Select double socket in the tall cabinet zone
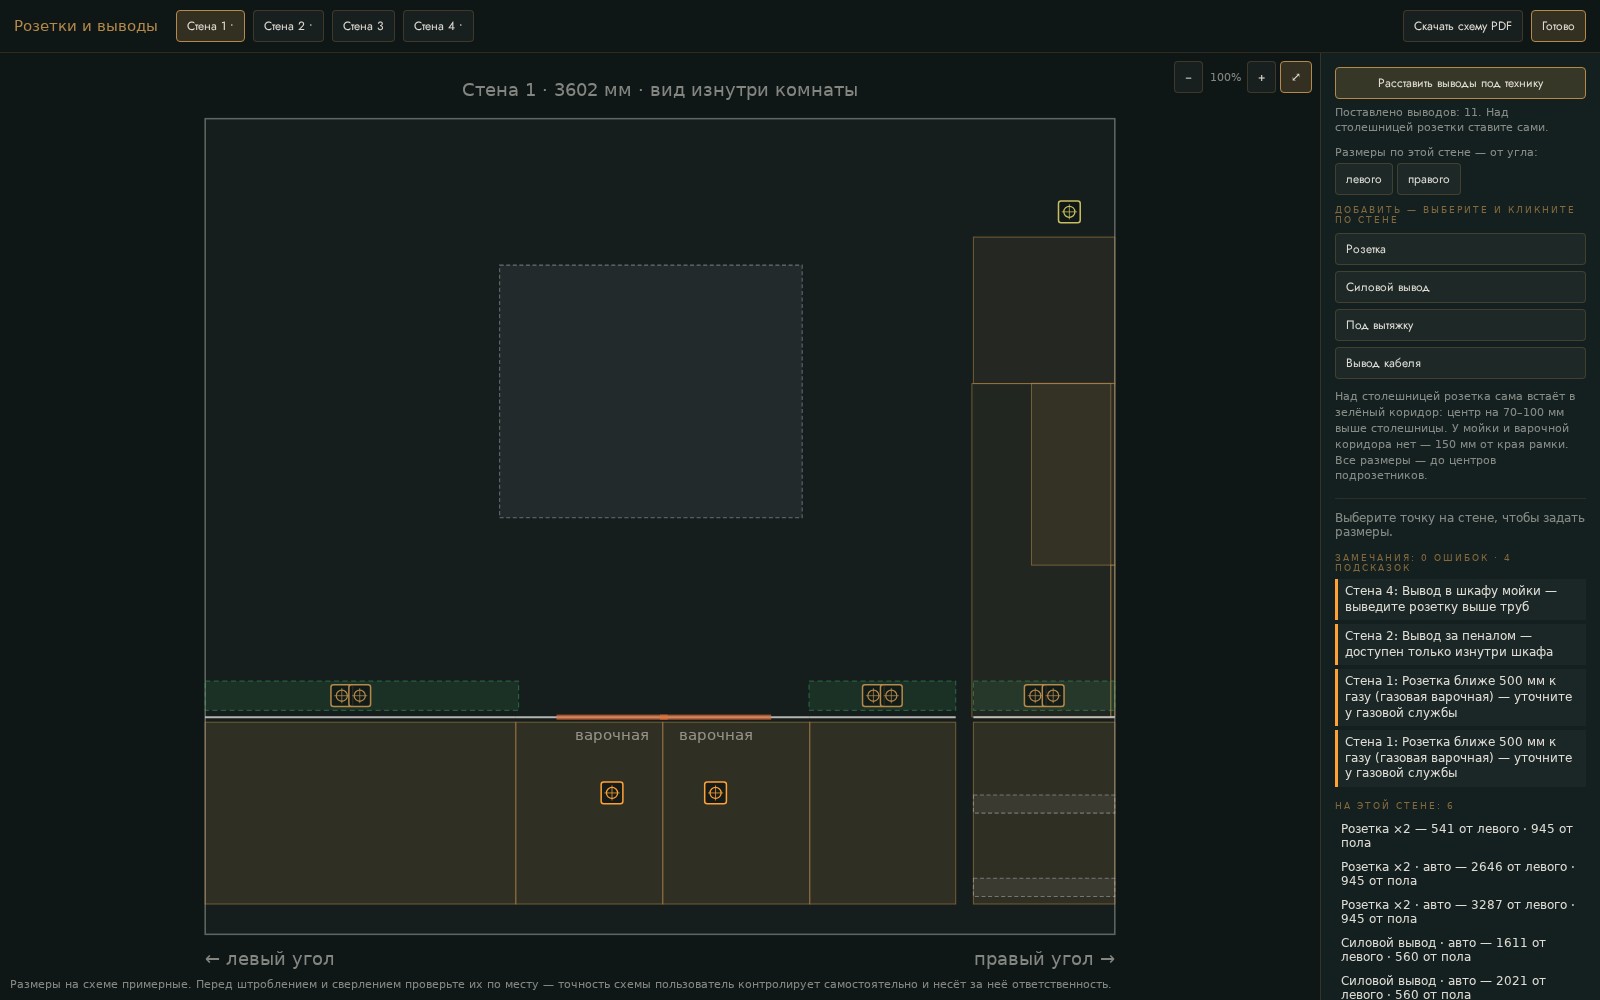 [1044, 695]
